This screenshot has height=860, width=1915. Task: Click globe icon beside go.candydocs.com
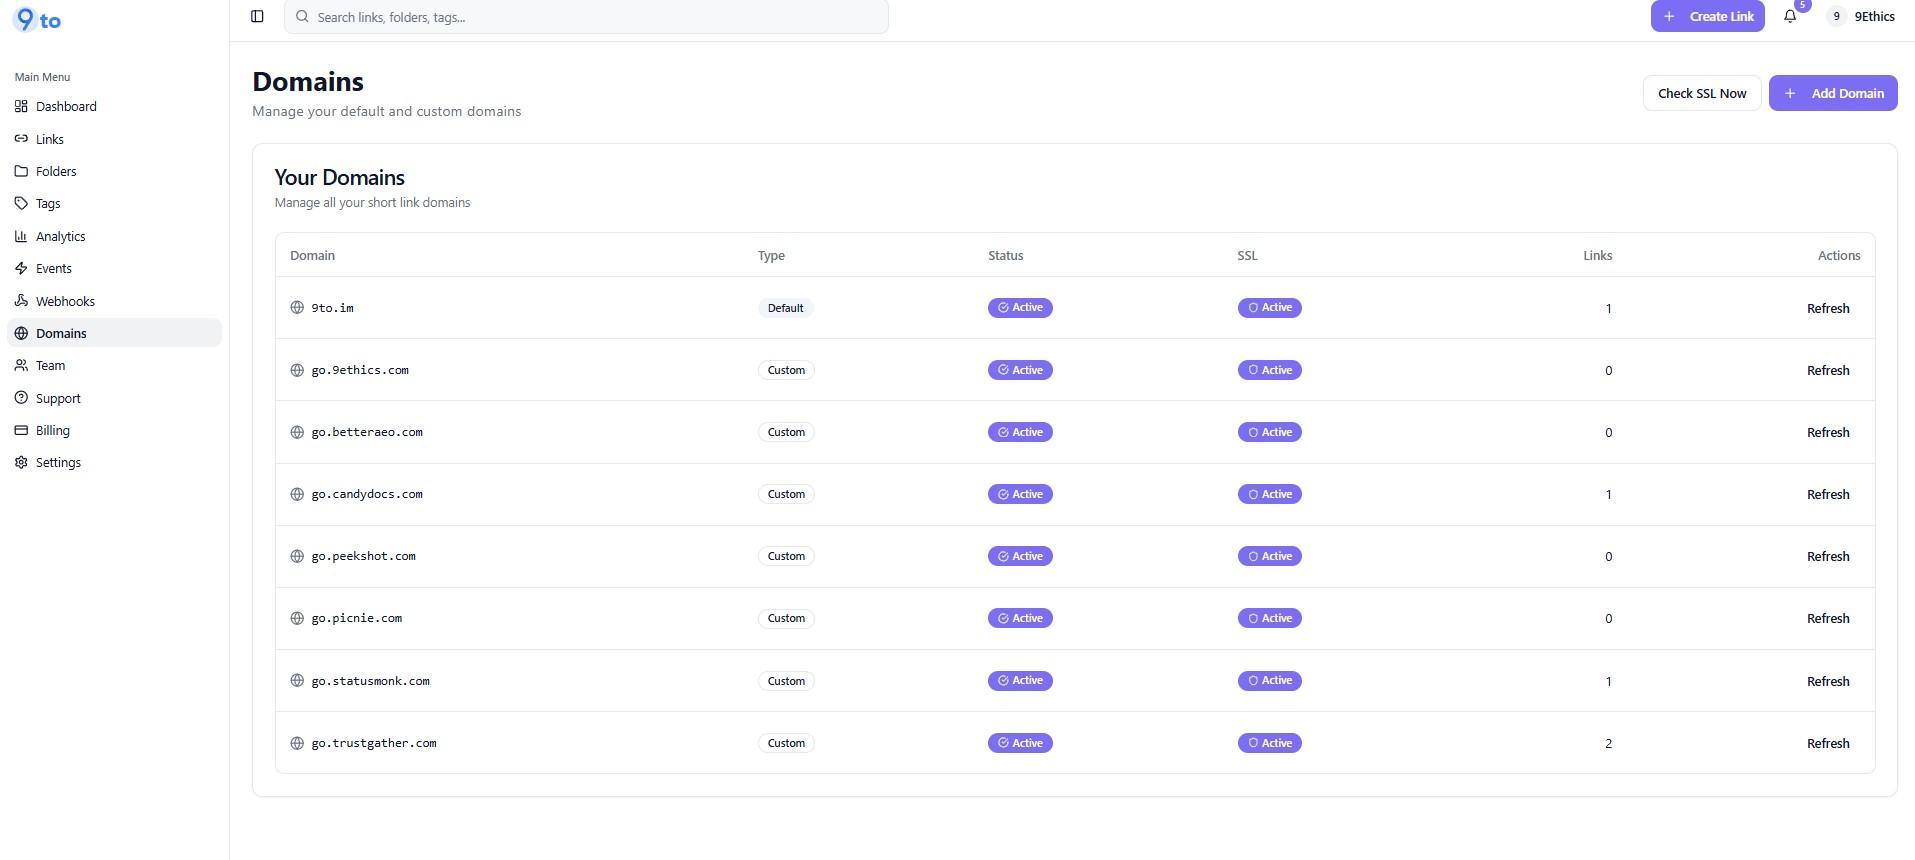pos(297,494)
